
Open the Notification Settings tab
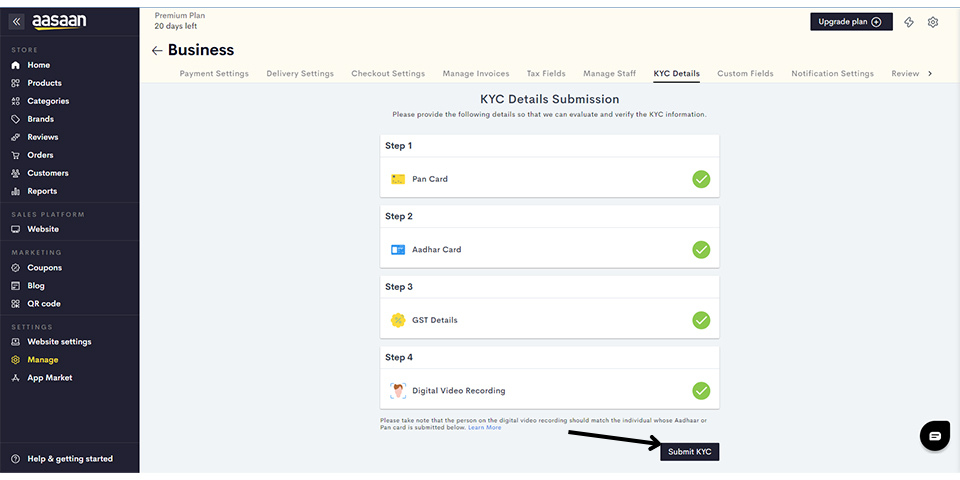tap(833, 73)
